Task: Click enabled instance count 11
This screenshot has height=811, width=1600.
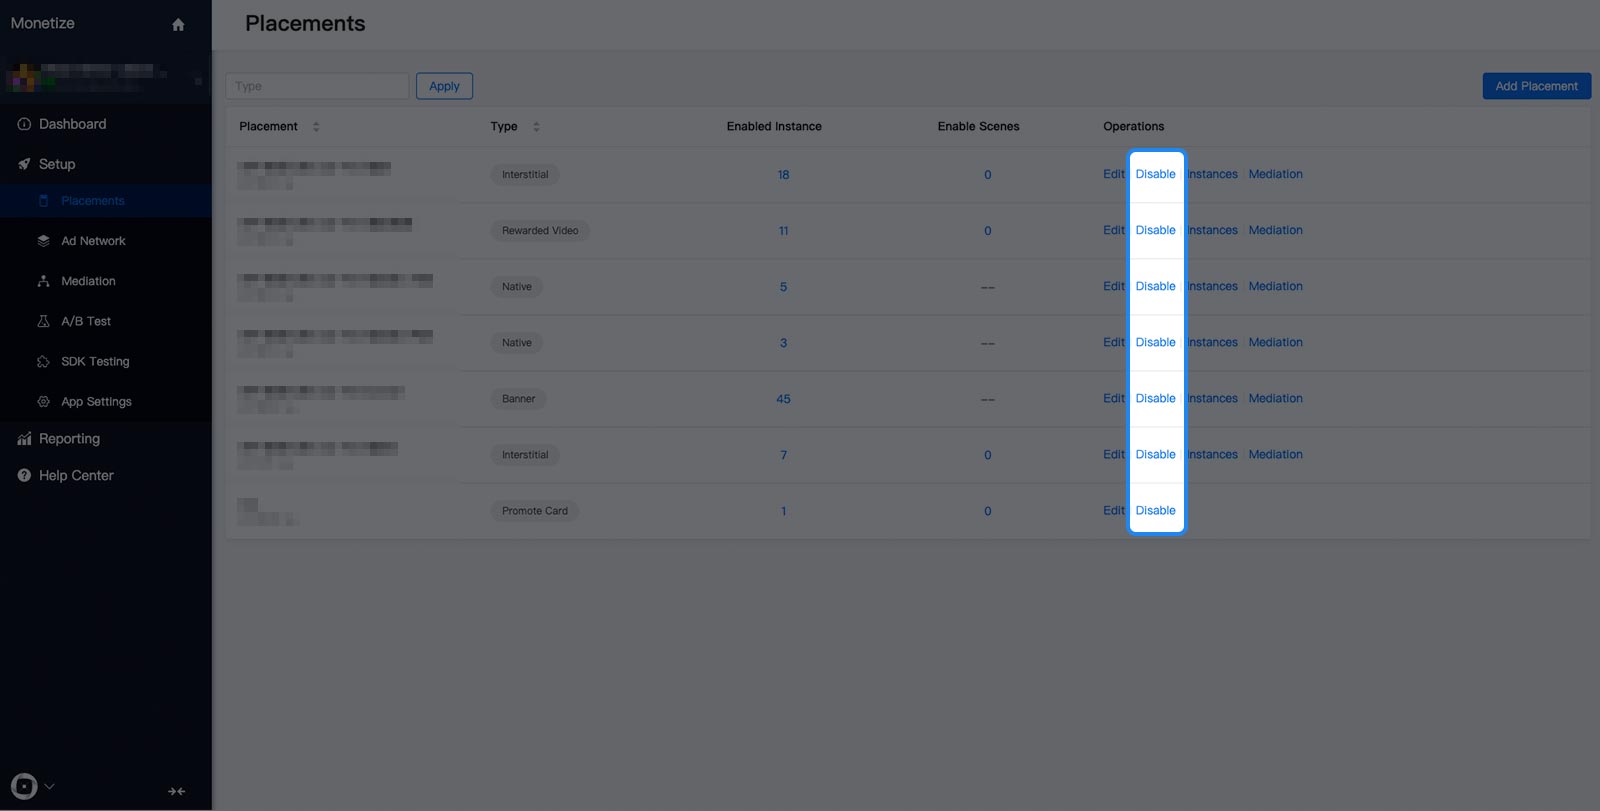Action: coord(783,231)
